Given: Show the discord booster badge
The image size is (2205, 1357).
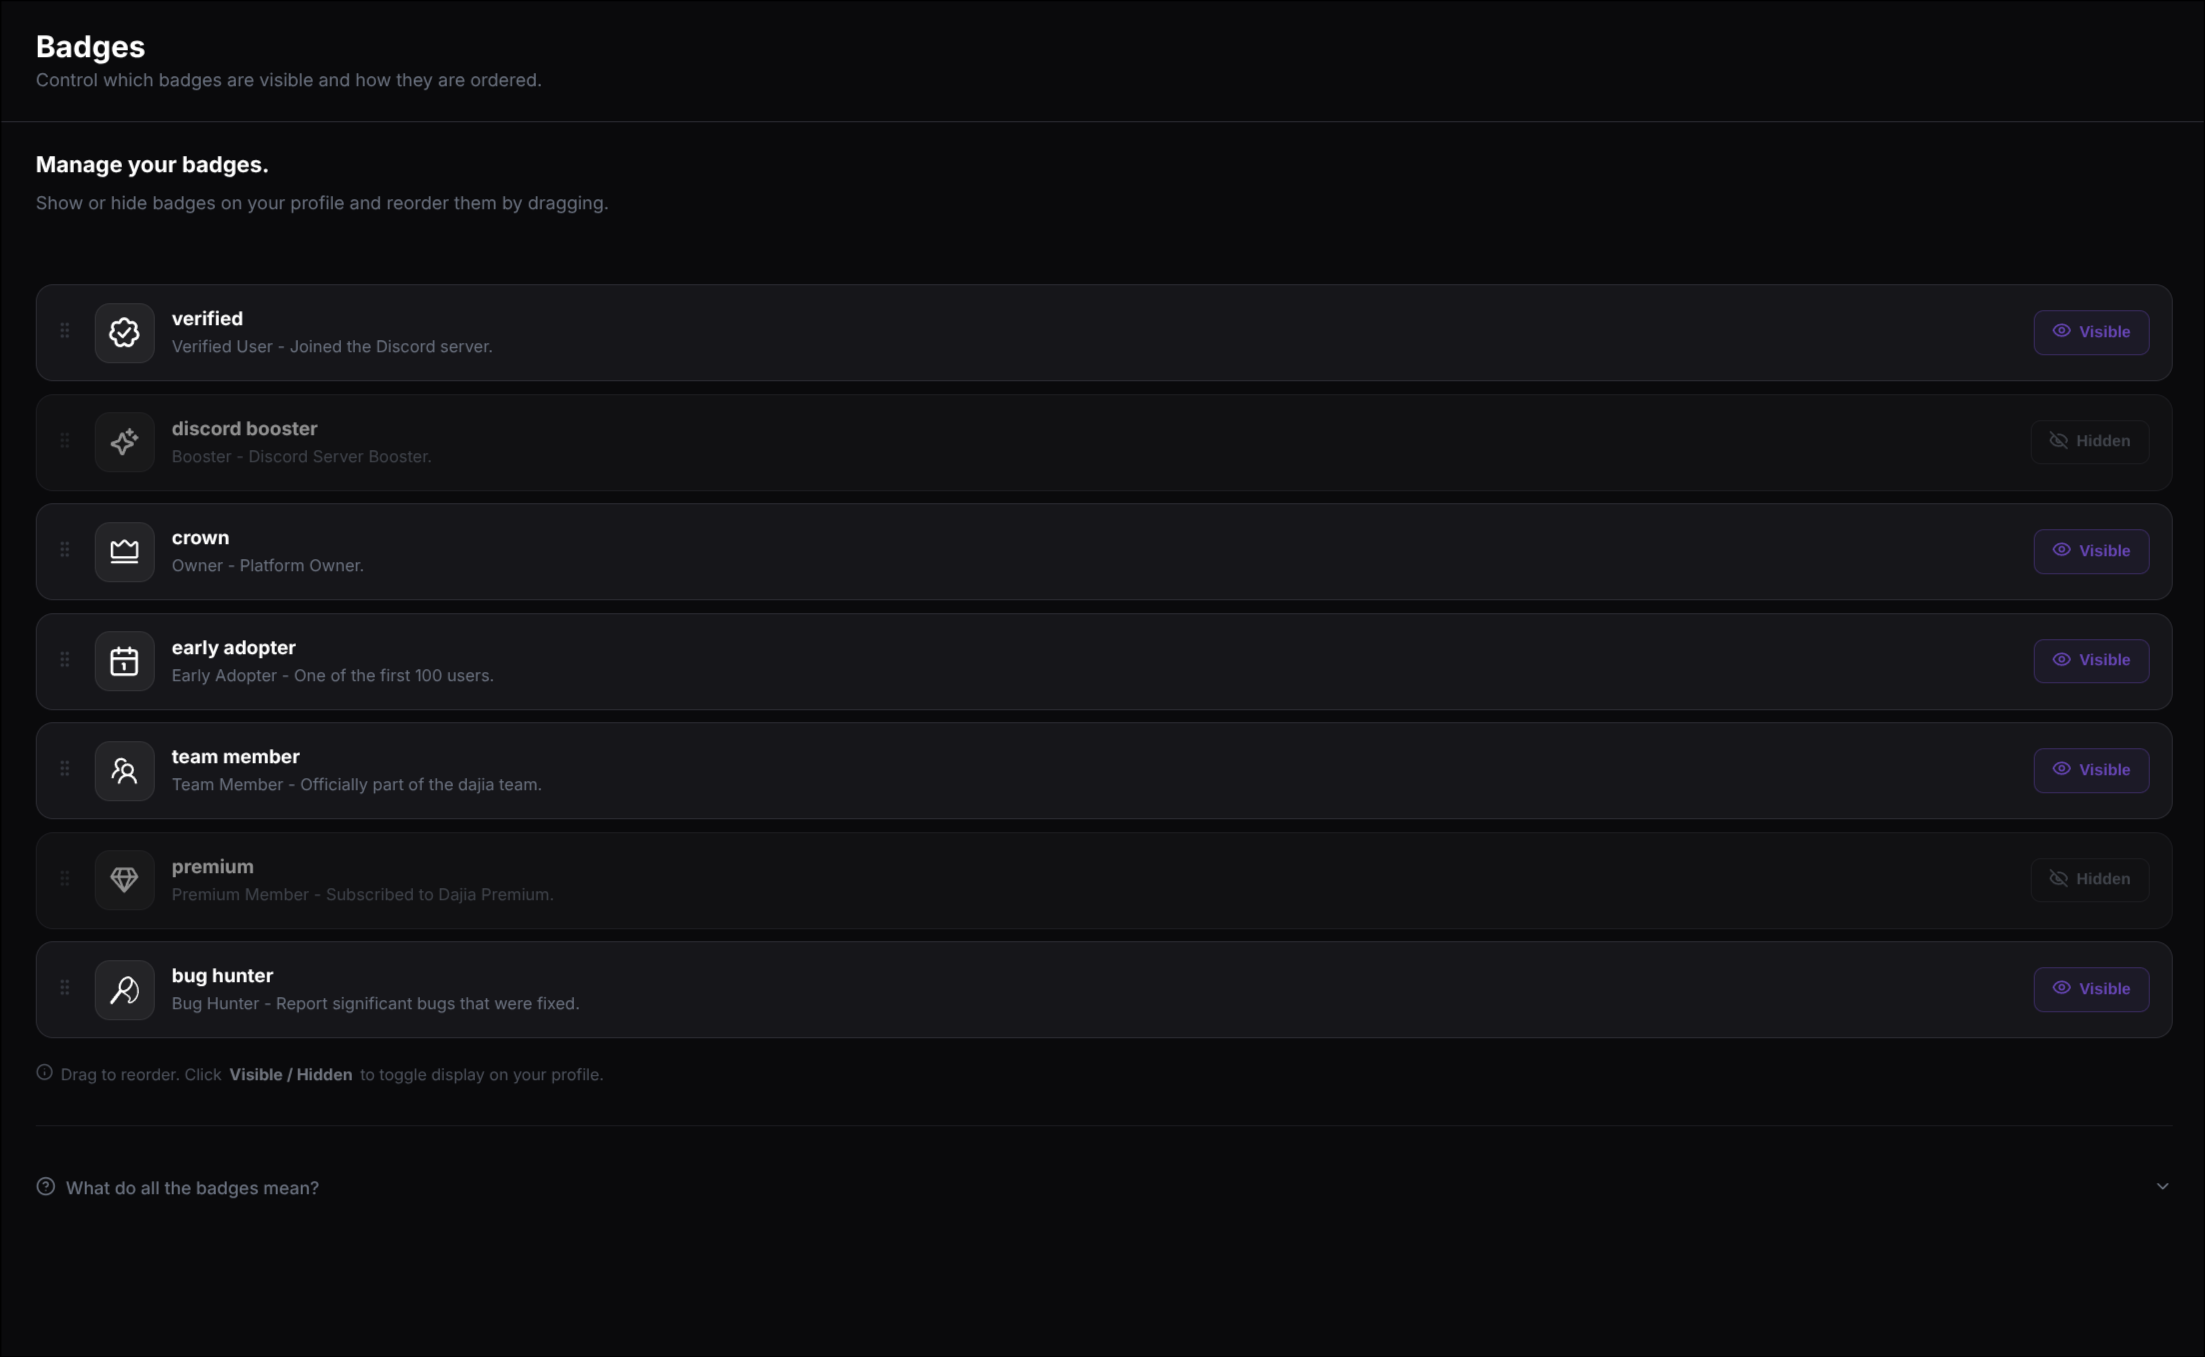Looking at the screenshot, I should (x=2089, y=441).
